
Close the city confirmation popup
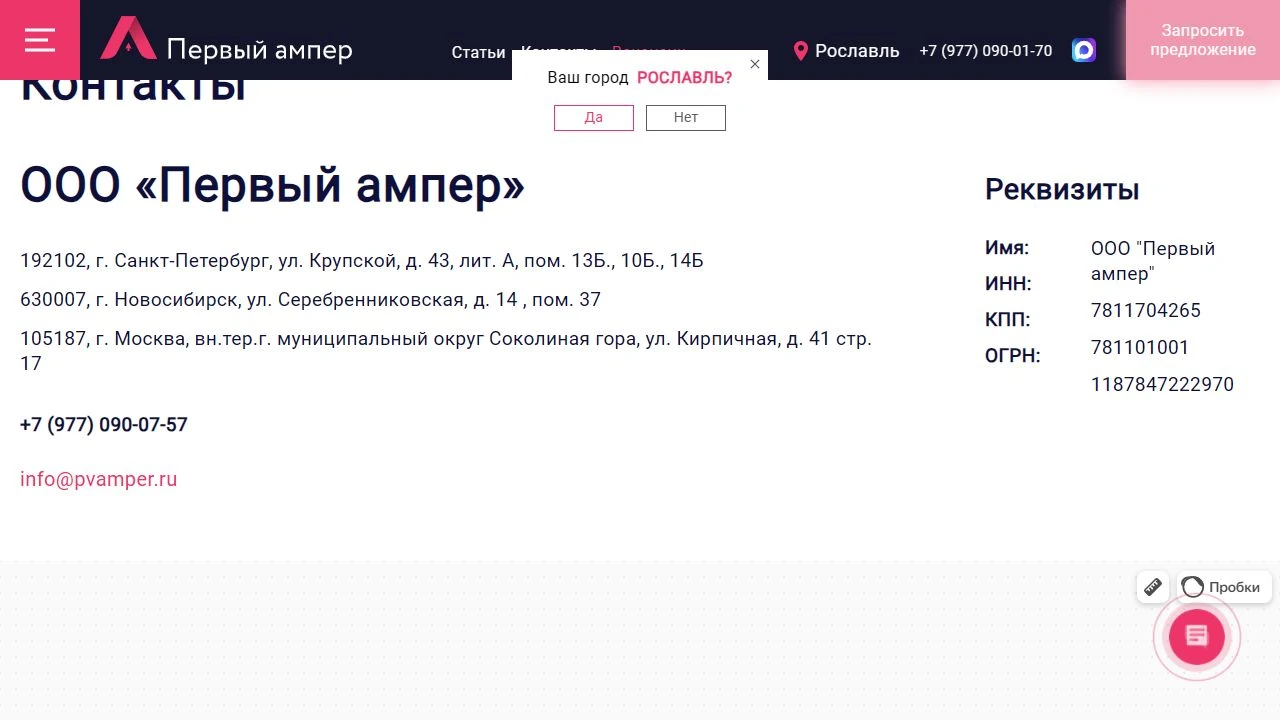(755, 64)
